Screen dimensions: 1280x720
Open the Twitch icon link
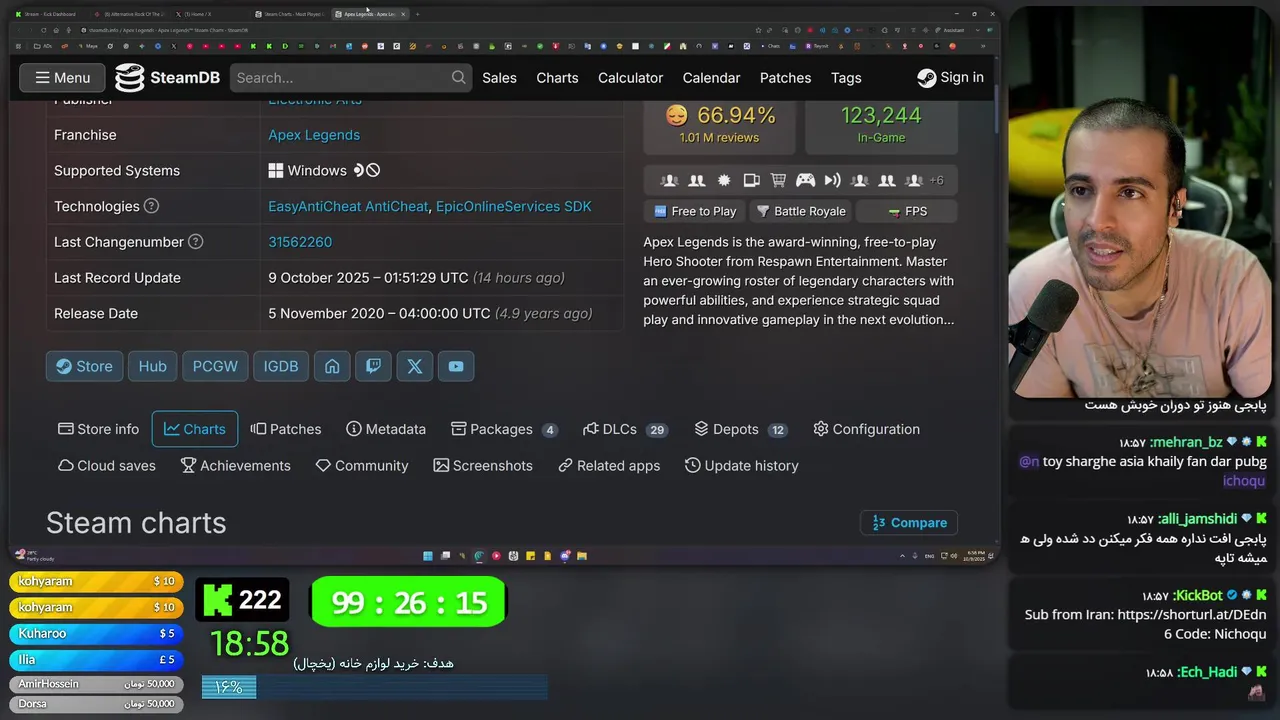[x=373, y=366]
